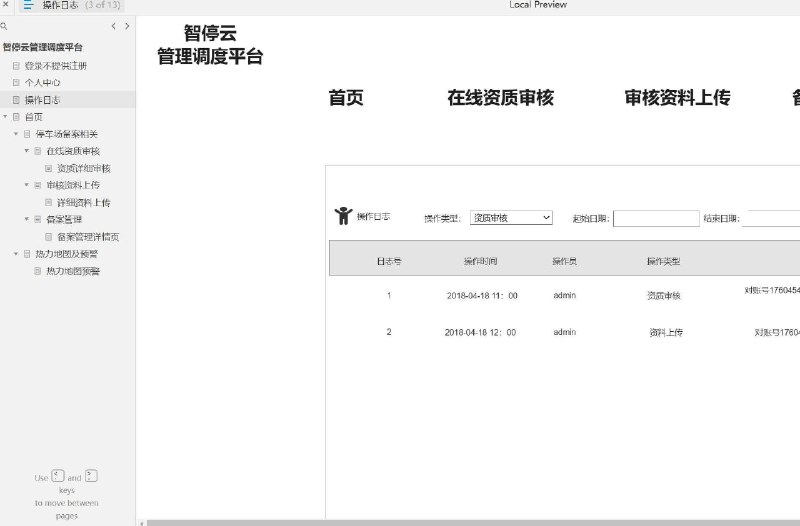Click the horizontal scrollbar at bottom
The width and height of the screenshot is (800, 526).
pyautogui.click(x=473, y=523)
